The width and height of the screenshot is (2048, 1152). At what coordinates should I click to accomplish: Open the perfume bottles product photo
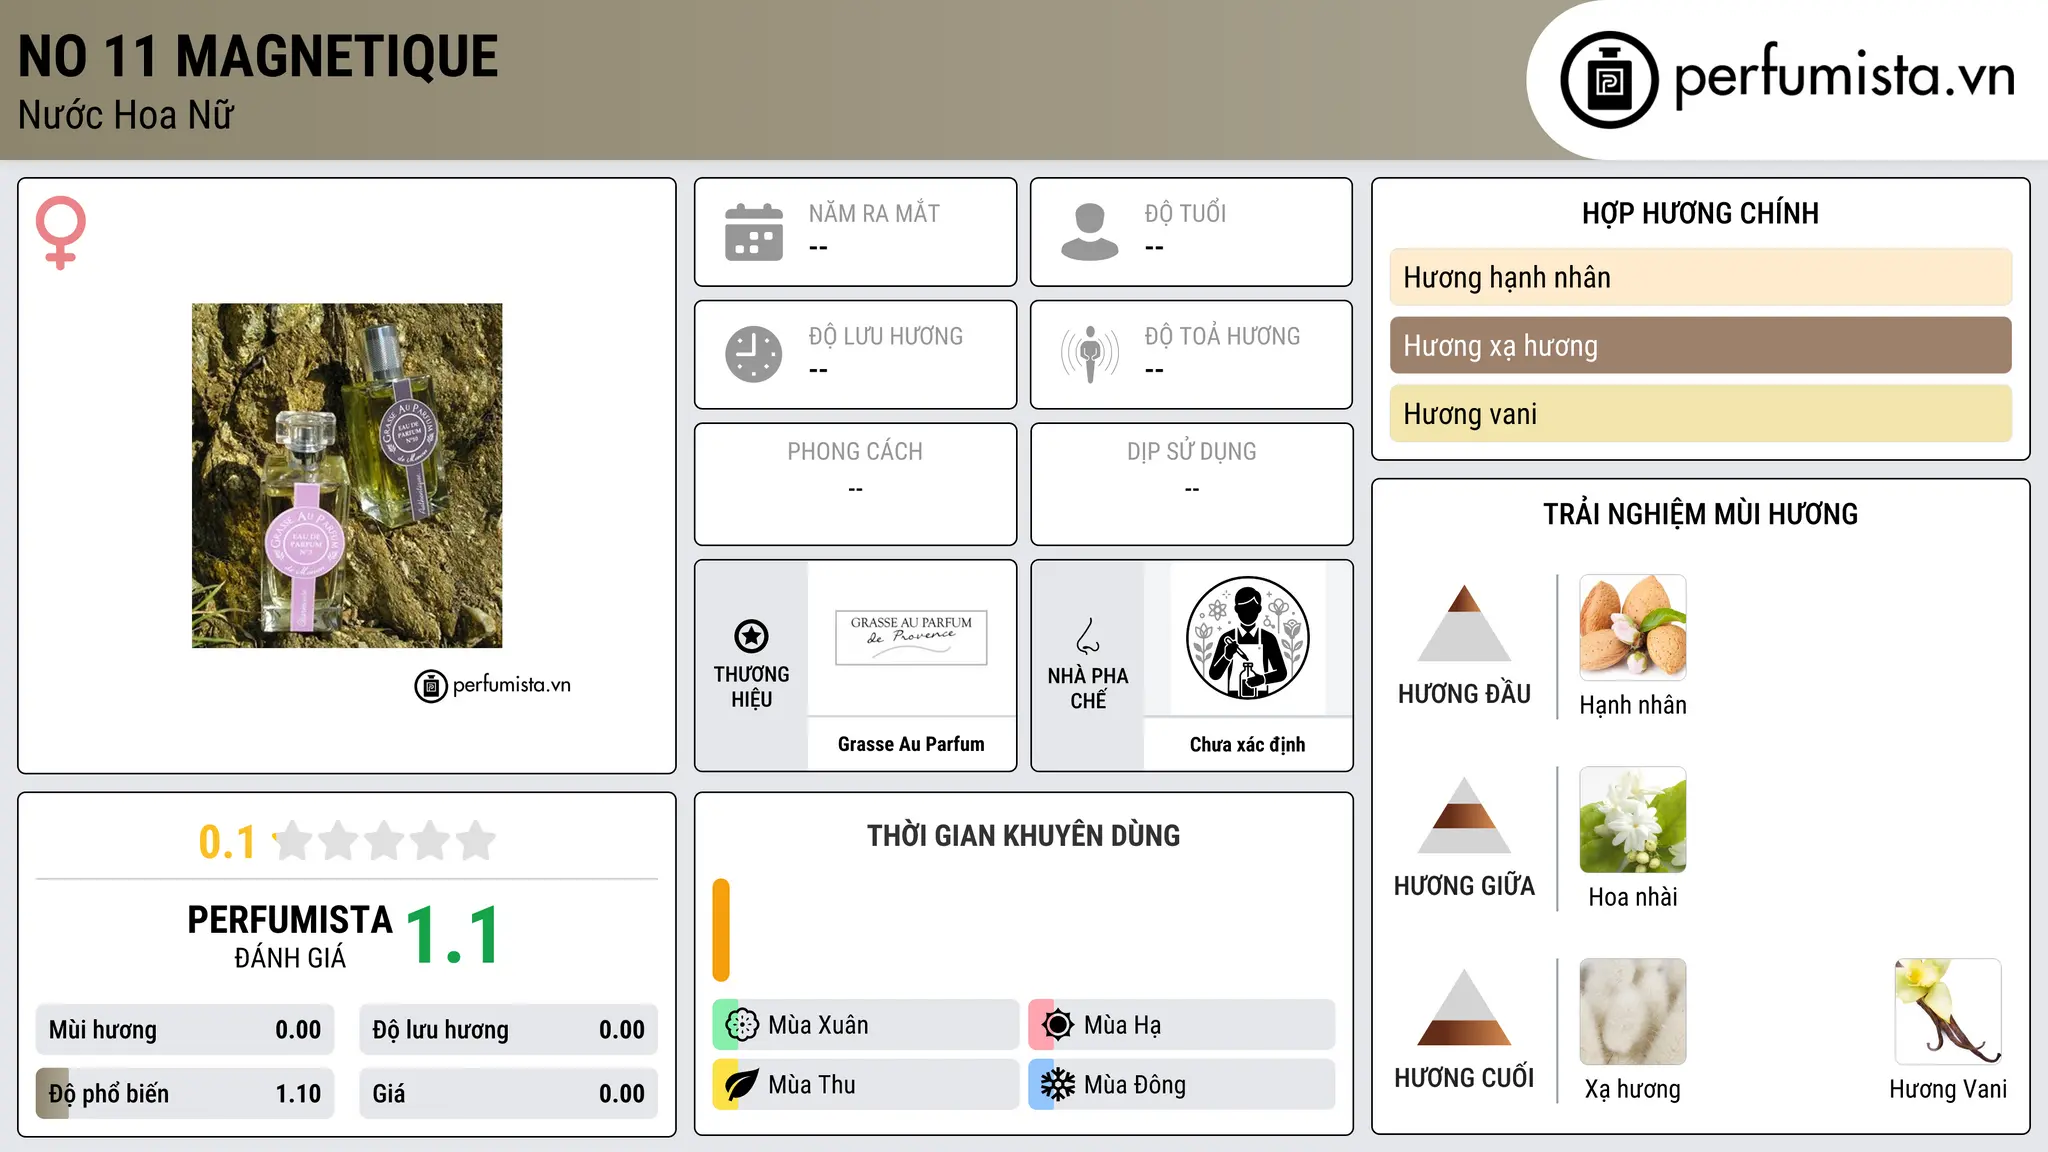(x=347, y=476)
